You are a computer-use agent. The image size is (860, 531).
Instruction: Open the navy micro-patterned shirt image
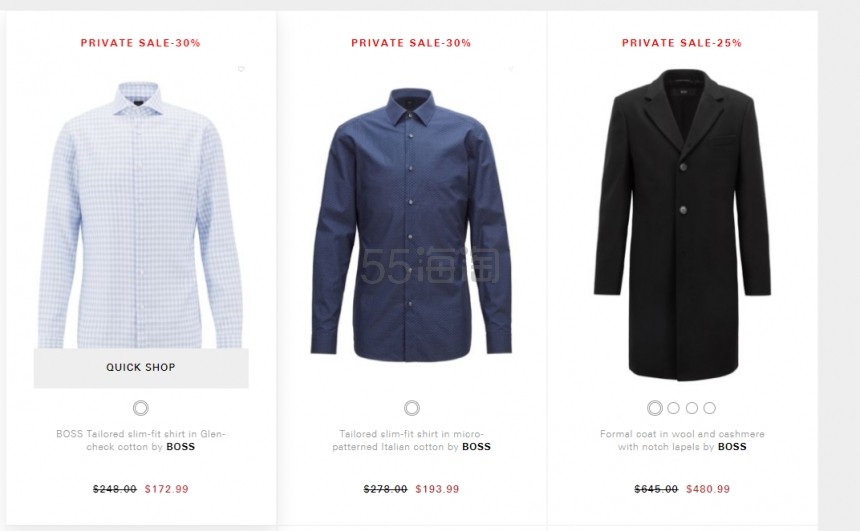(411, 225)
